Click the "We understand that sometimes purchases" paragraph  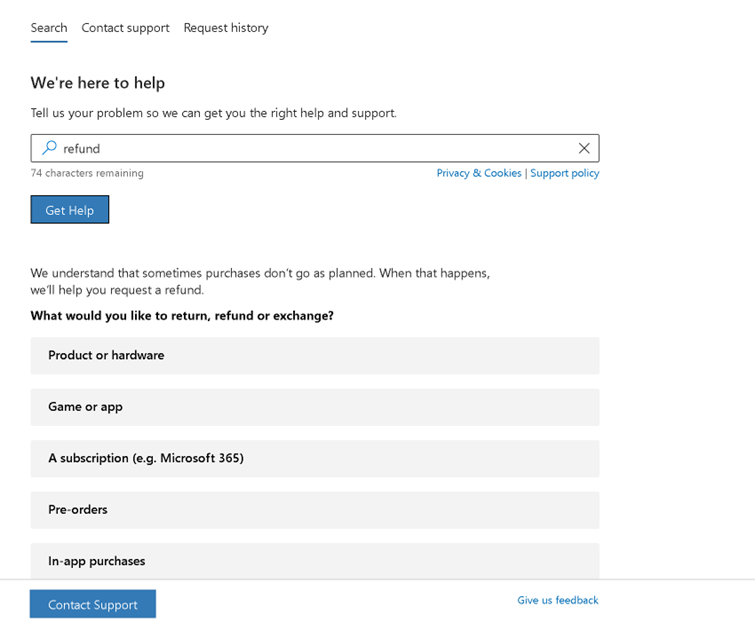point(260,281)
